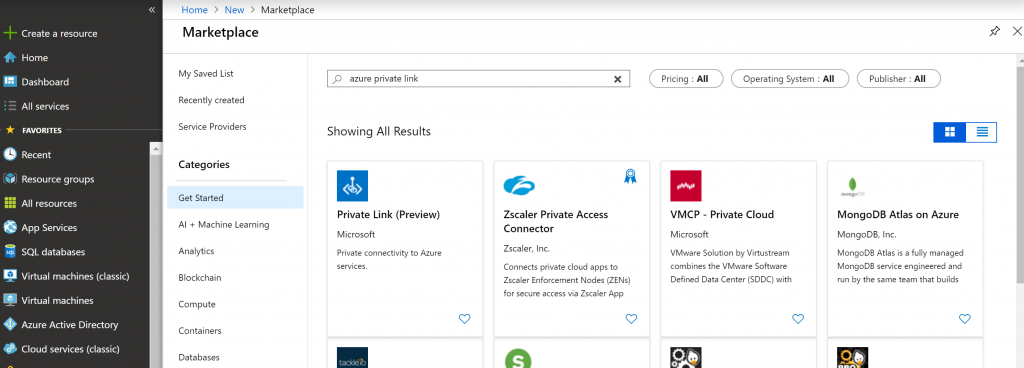Click 'Zscaler, Inc.' publisher text

tap(527, 249)
